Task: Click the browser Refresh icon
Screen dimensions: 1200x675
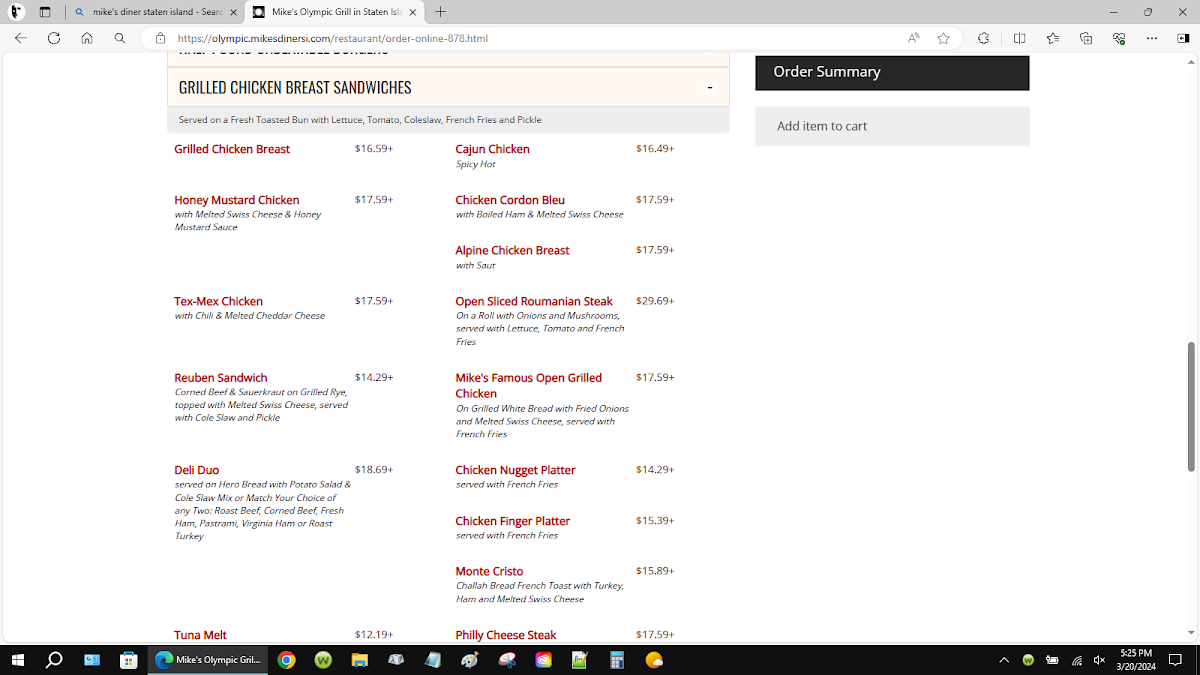Action: 54,38
